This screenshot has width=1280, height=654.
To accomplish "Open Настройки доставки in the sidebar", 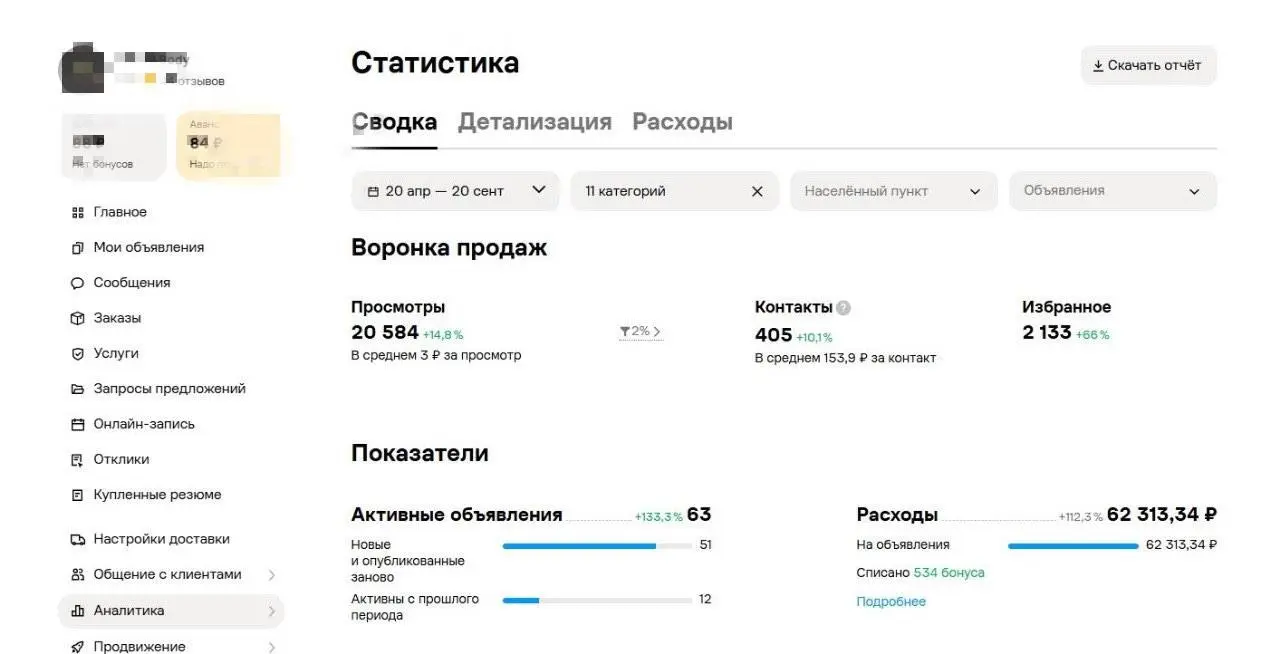I will pyautogui.click(x=162, y=539).
